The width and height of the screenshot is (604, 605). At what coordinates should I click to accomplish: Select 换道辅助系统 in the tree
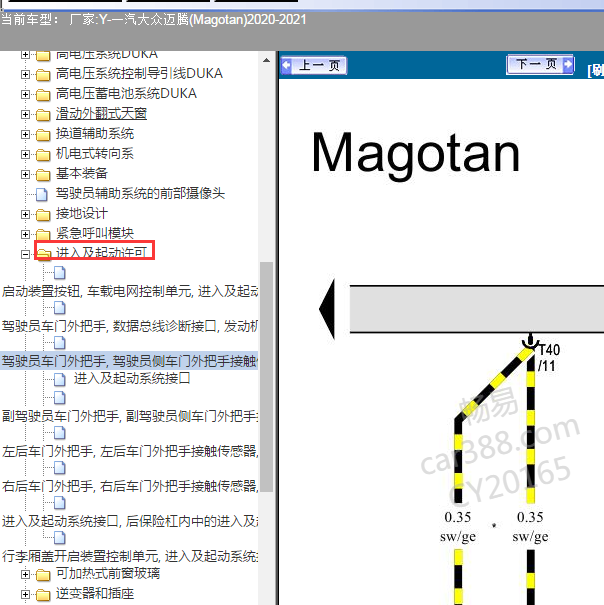(x=95, y=134)
